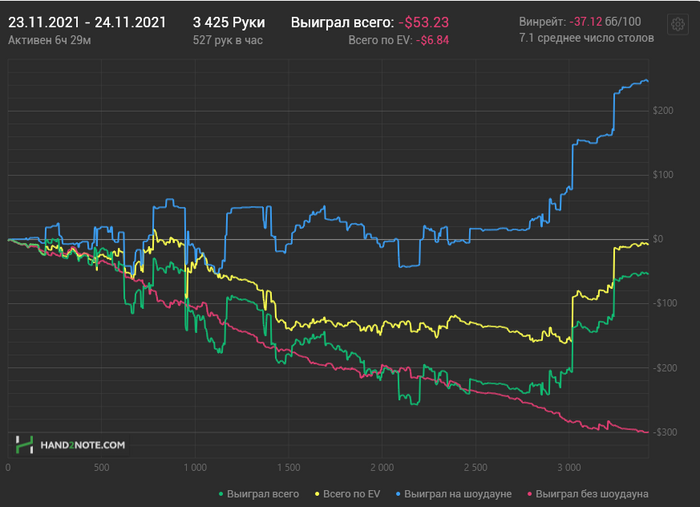Click the yellow dot beside 'Всего по EV'
This screenshot has height=507, width=700.
pyautogui.click(x=317, y=495)
